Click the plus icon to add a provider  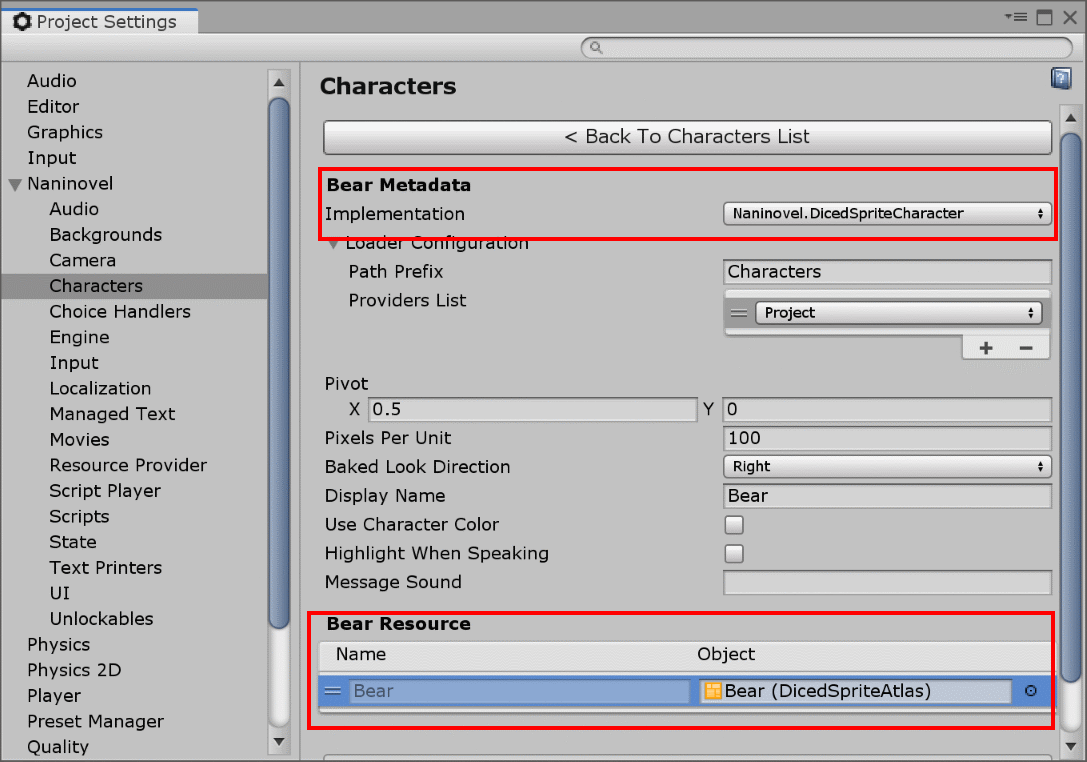pyautogui.click(x=985, y=345)
